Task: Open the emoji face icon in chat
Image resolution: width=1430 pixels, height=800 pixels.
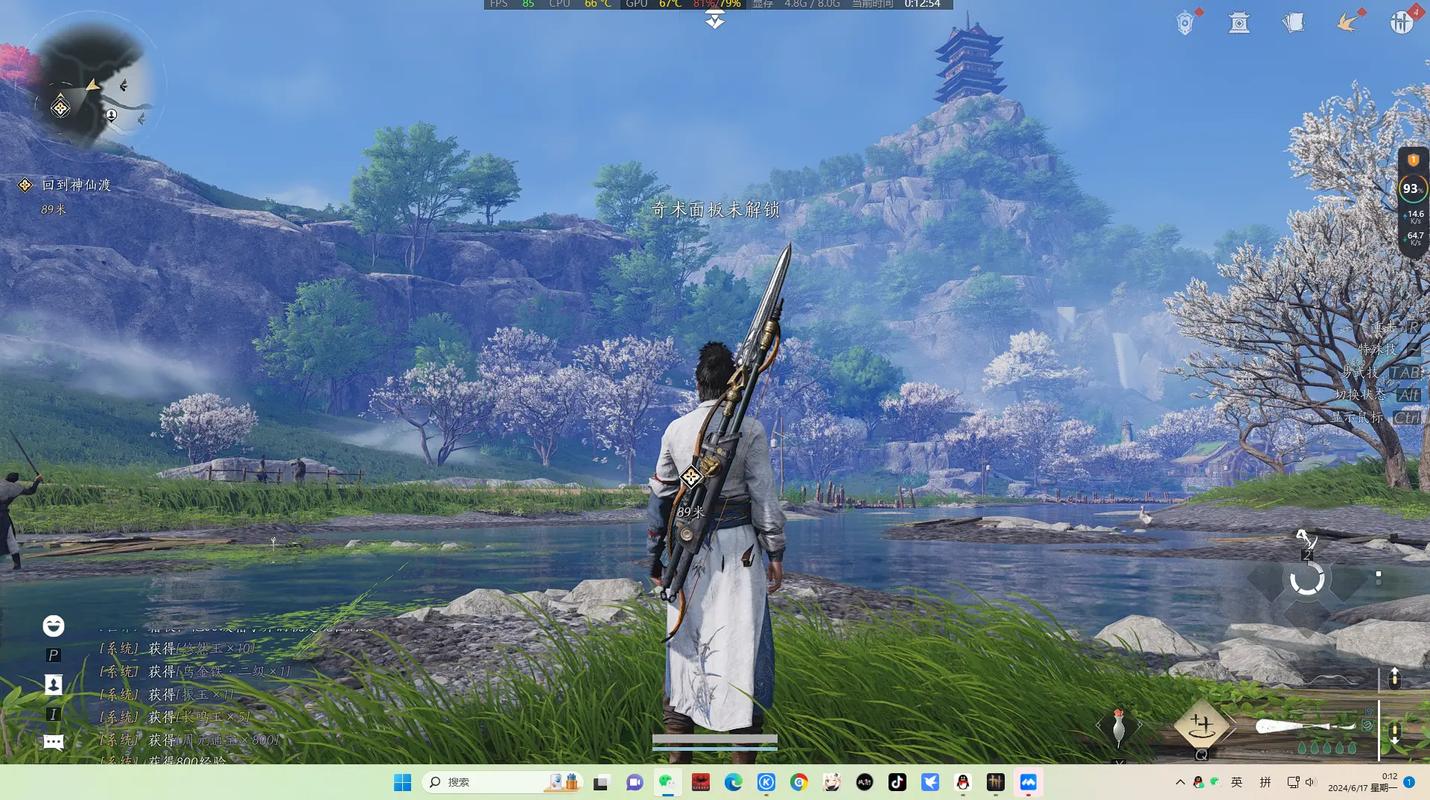Action: coord(54,626)
